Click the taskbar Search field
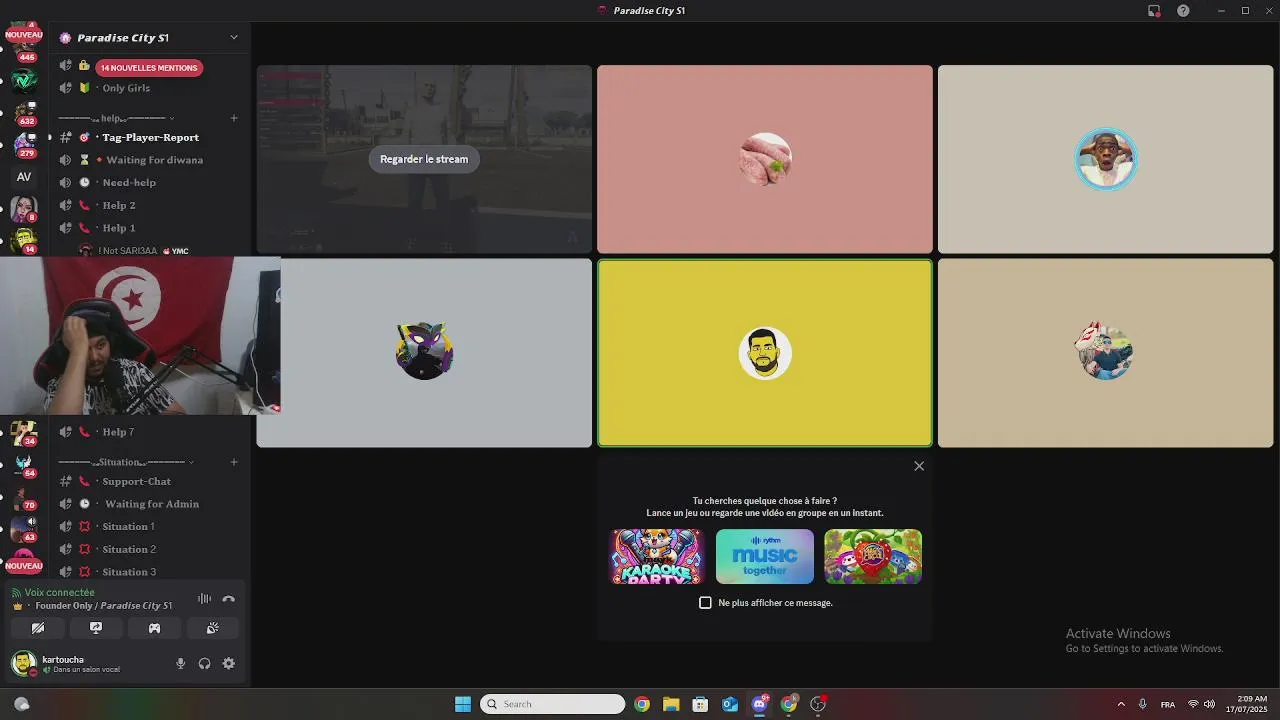 pyautogui.click(x=553, y=704)
